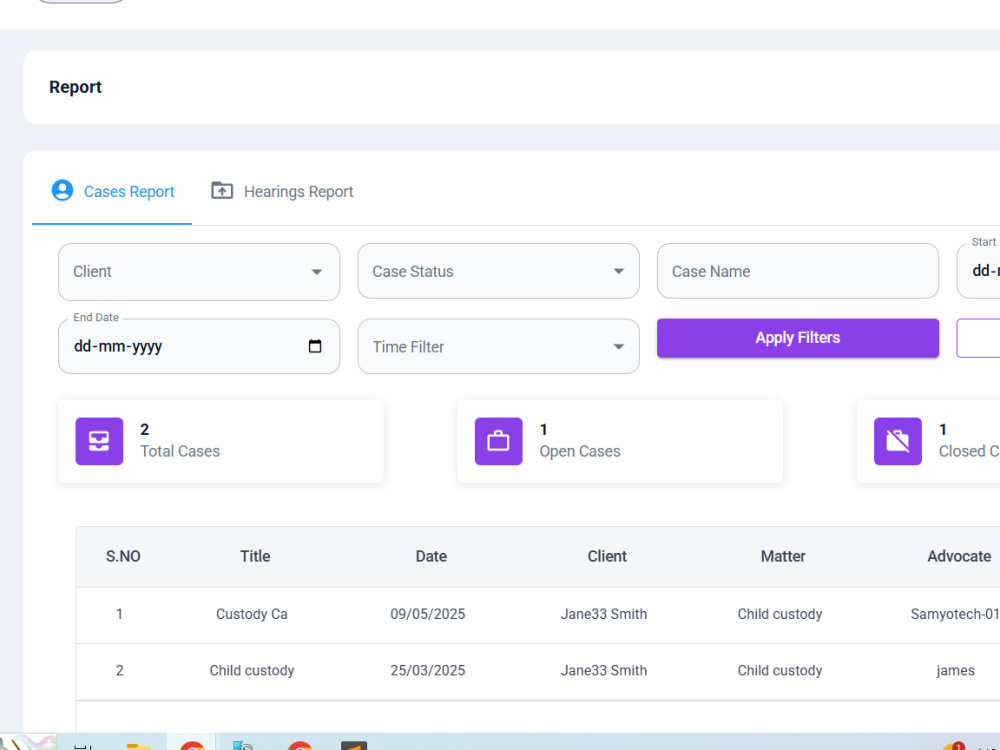
Task: Click the S.NO column header
Action: (123, 556)
